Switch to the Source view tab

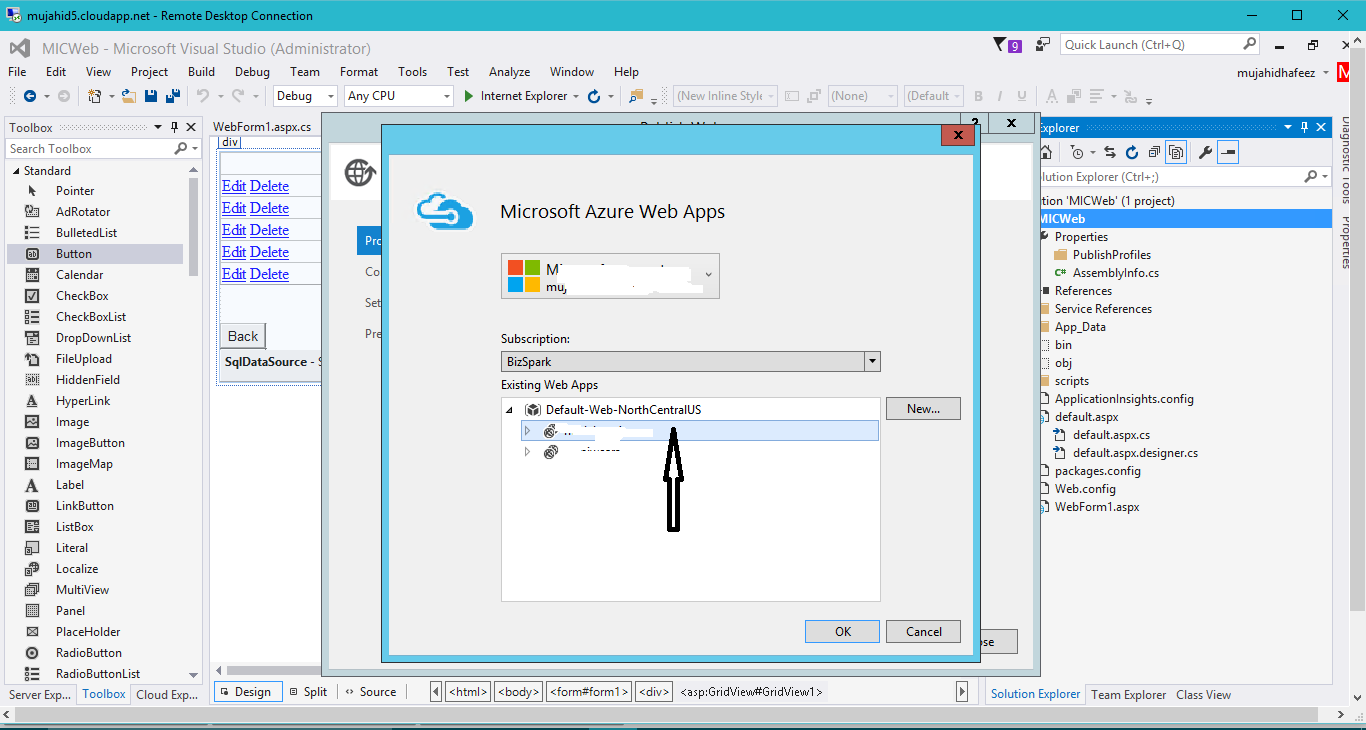coord(370,692)
